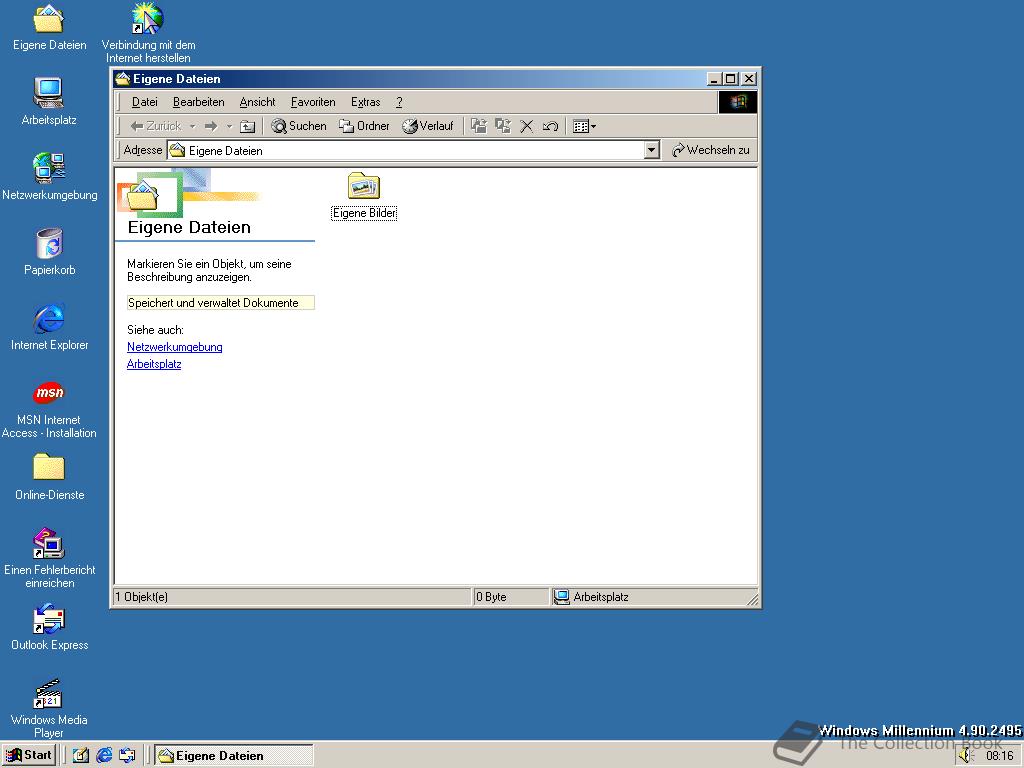This screenshot has width=1024, height=768.
Task: Click the volume speaker tray icon
Action: [967, 756]
